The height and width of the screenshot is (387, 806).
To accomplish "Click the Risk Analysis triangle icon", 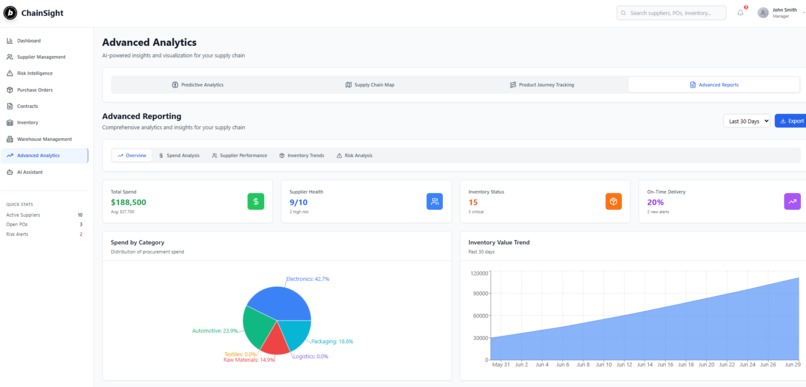I will [x=339, y=155].
